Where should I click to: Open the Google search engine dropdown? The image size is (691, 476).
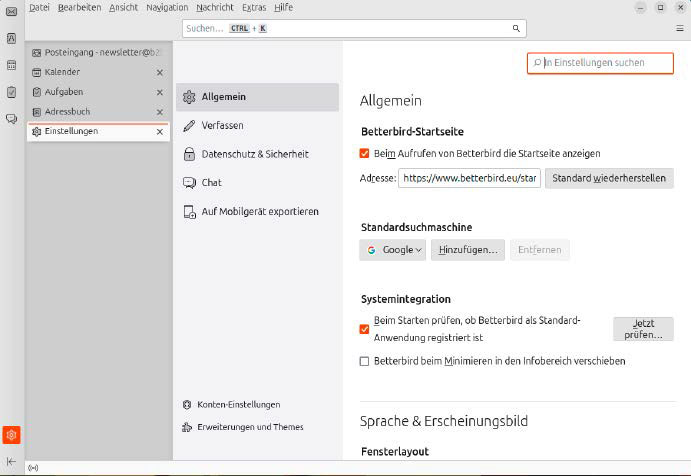click(392, 250)
